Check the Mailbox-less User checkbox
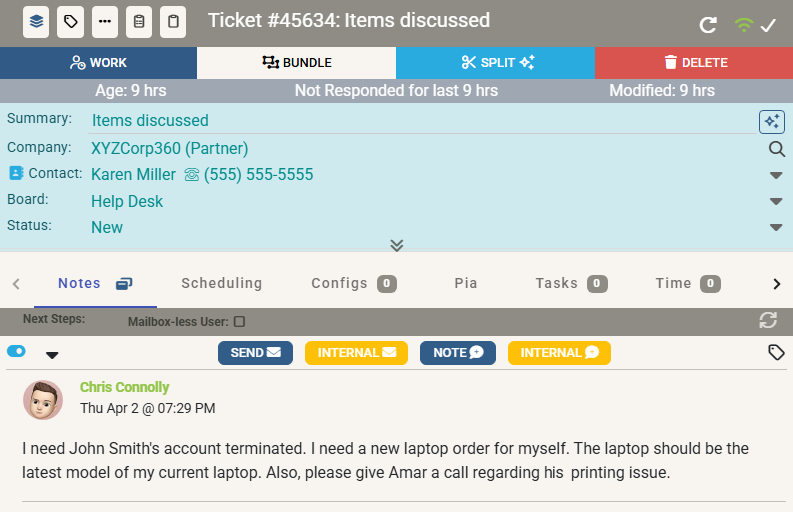Image resolution: width=793 pixels, height=512 pixels. pyautogui.click(x=240, y=322)
